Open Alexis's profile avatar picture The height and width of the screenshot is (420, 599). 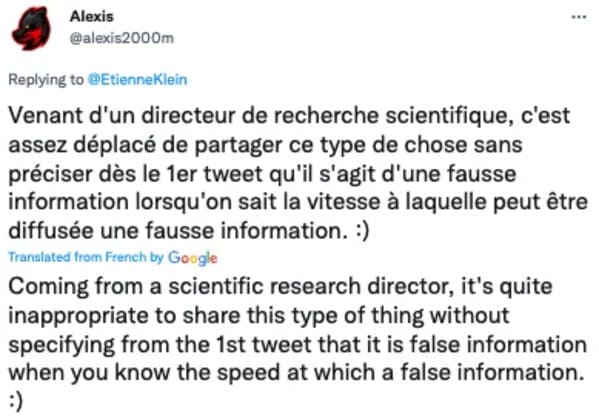tap(31, 29)
